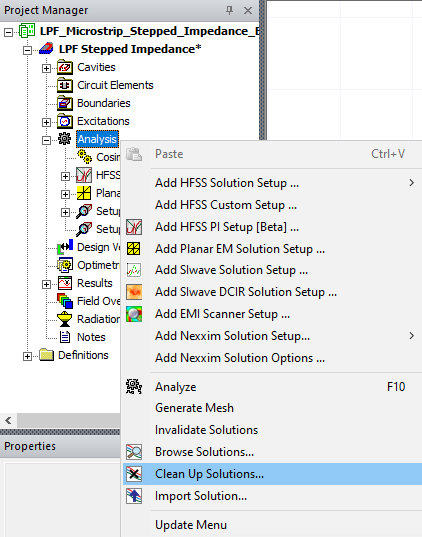Click the Design Verification icon
Image resolution: width=422 pixels, height=537 pixels.
(x=65, y=247)
